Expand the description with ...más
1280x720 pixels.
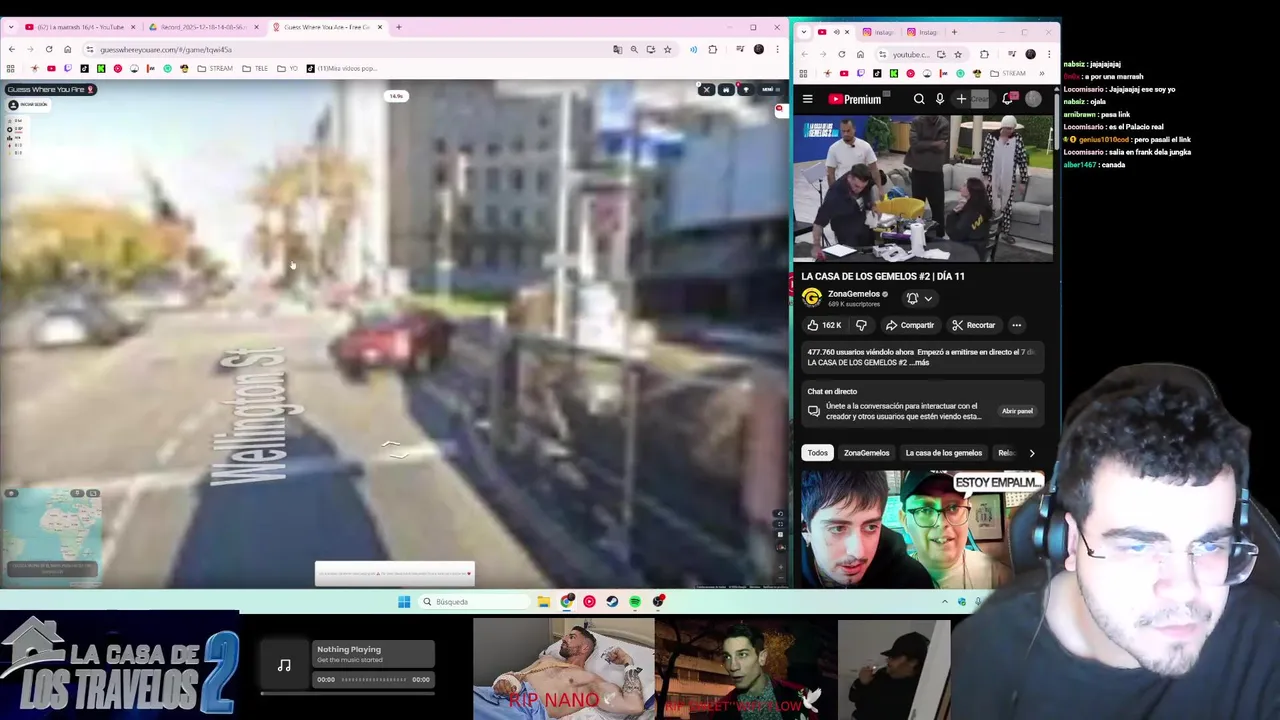(x=920, y=362)
